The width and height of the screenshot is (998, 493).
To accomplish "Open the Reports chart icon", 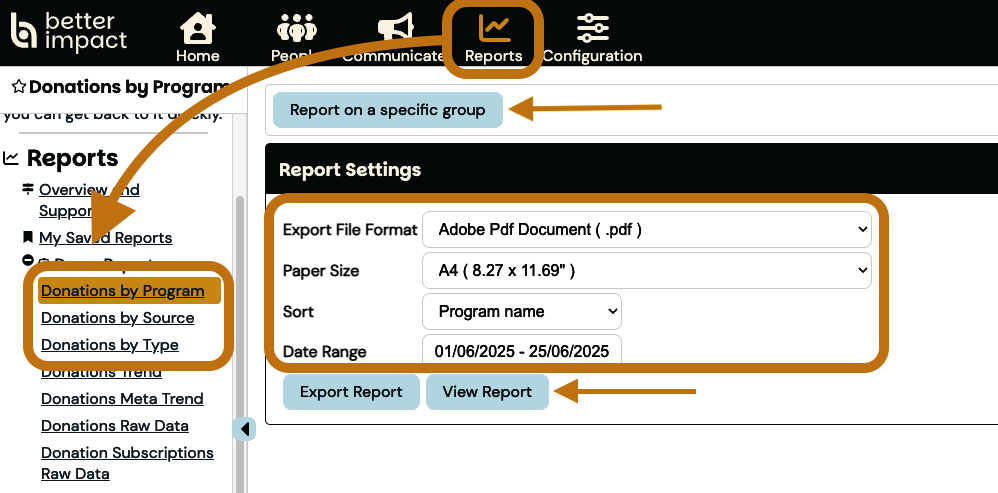I will 494,27.
